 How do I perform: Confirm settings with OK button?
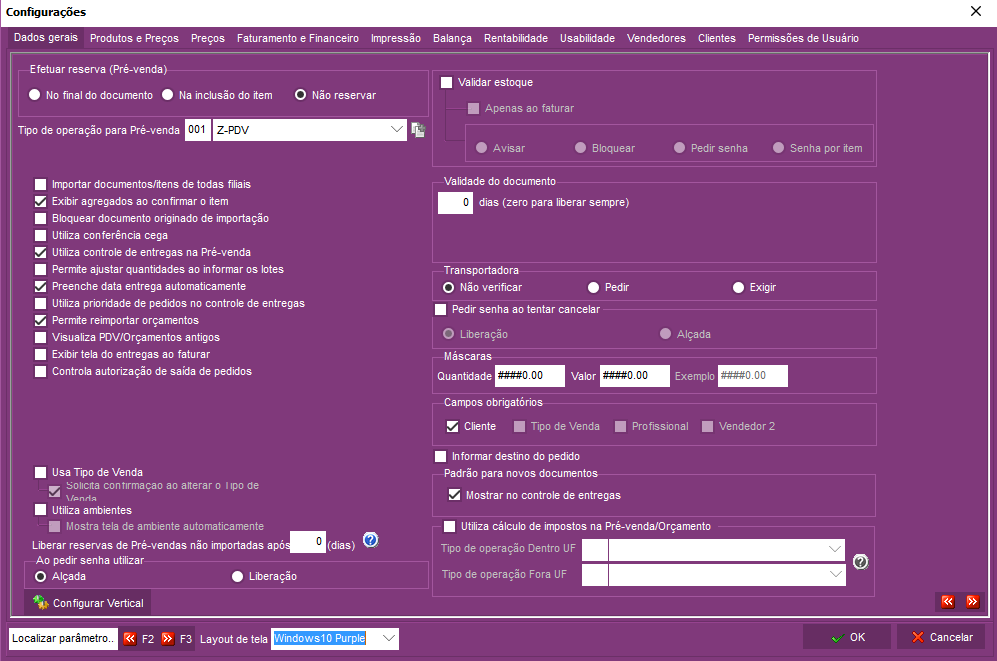coord(847,637)
